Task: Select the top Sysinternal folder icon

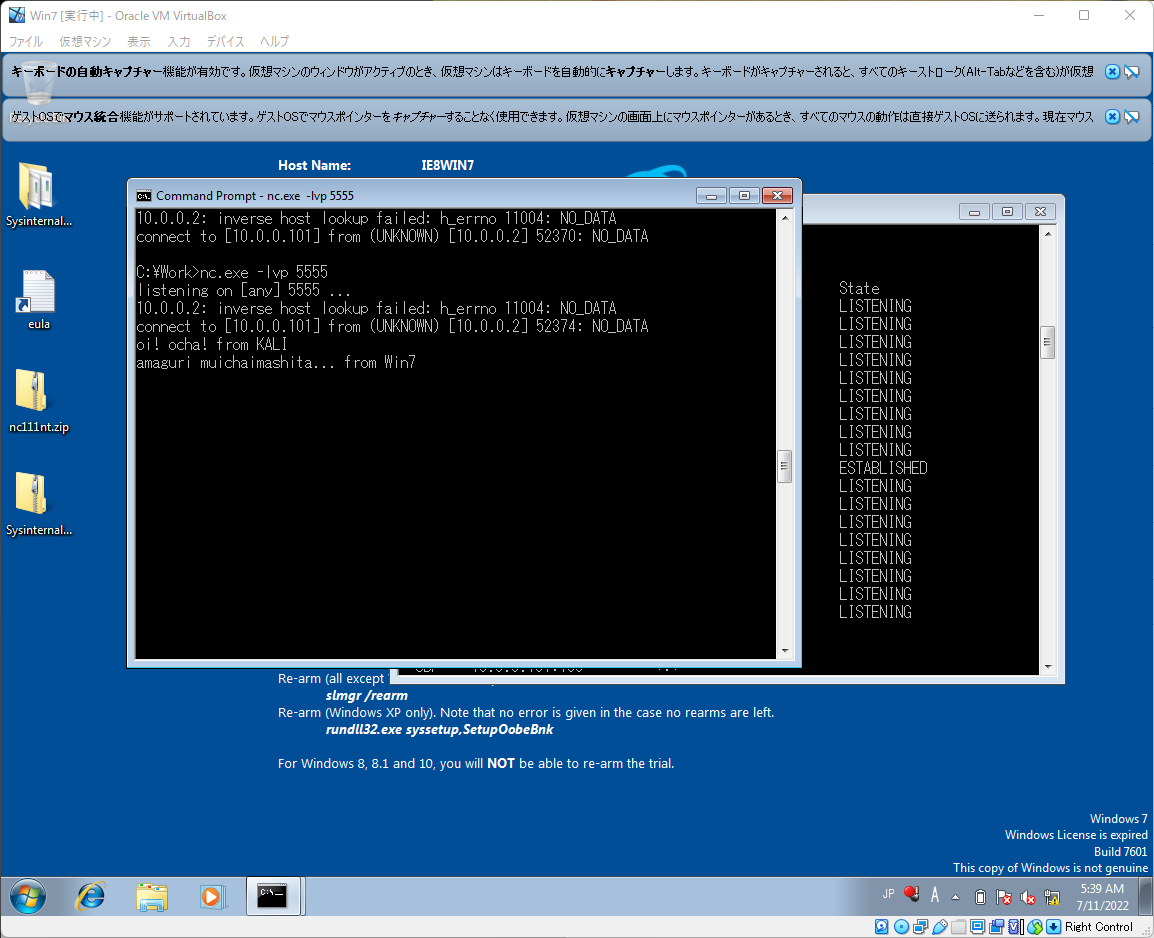Action: [x=38, y=194]
